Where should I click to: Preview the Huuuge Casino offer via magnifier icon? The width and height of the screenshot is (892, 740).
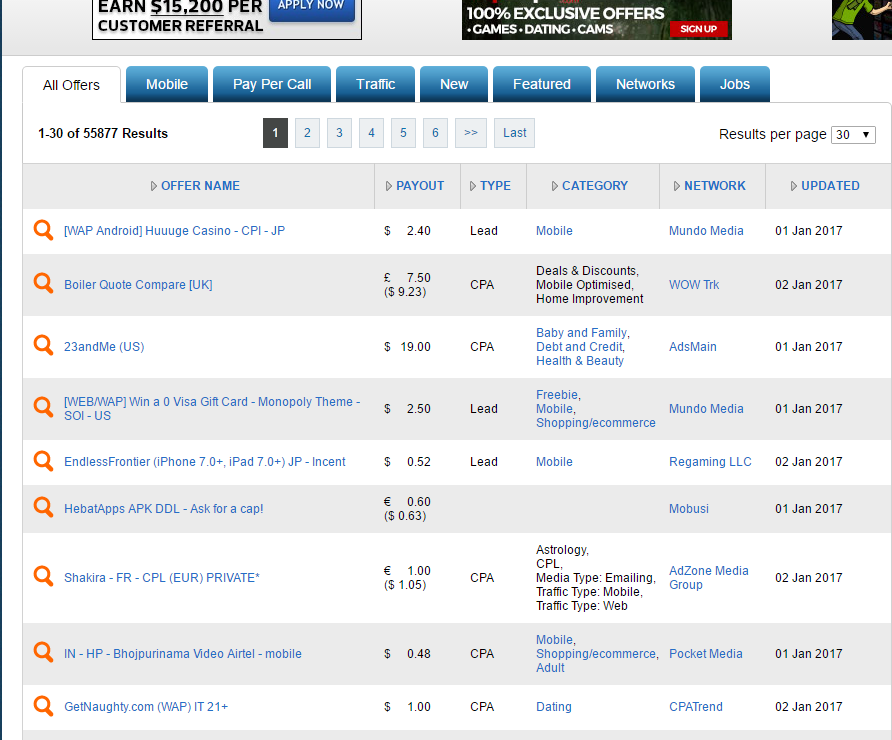(x=43, y=230)
